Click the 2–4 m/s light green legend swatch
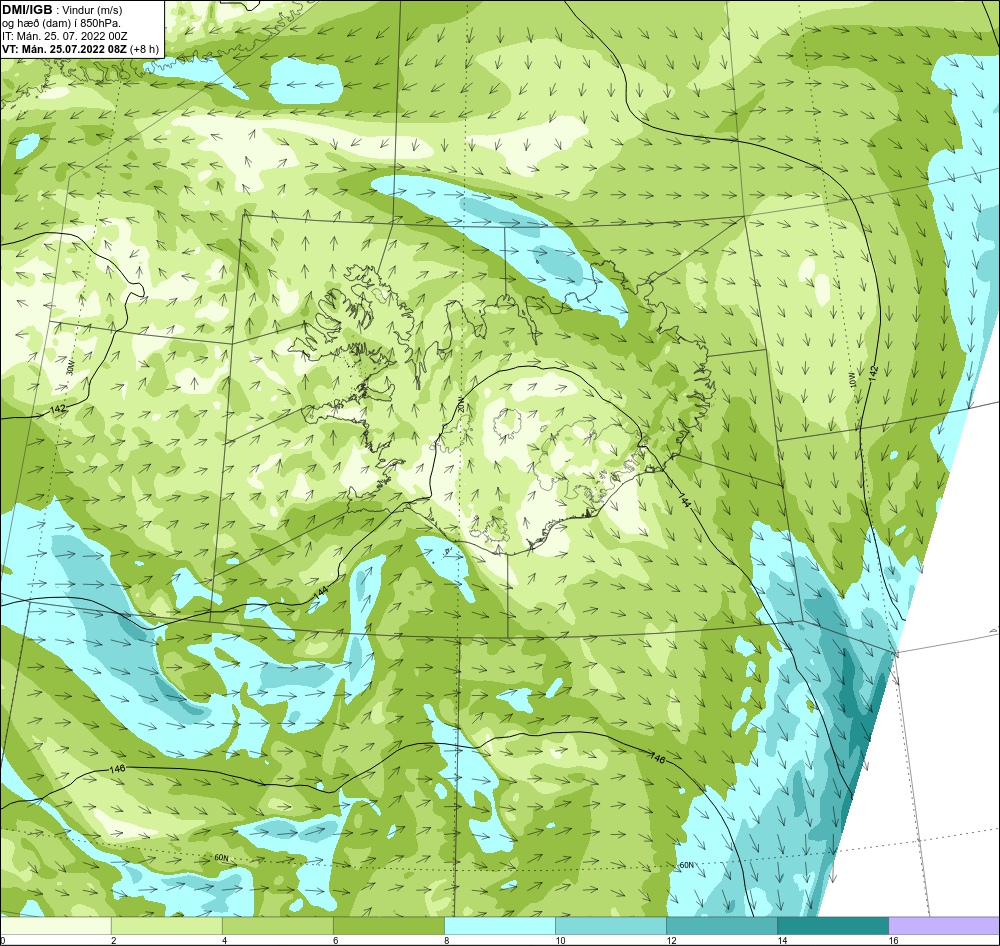Image resolution: width=1000 pixels, height=946 pixels. click(166, 926)
